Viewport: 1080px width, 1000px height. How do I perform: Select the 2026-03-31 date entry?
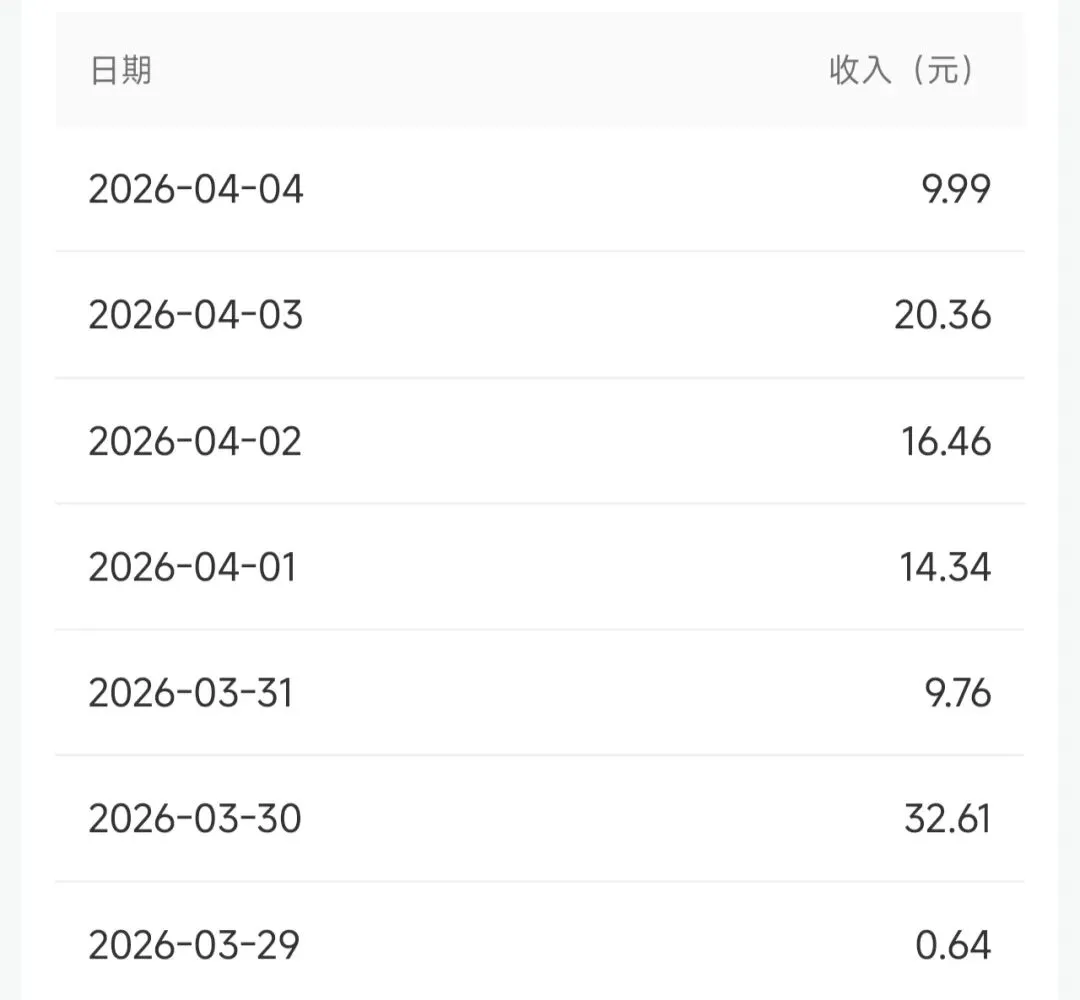pos(191,693)
